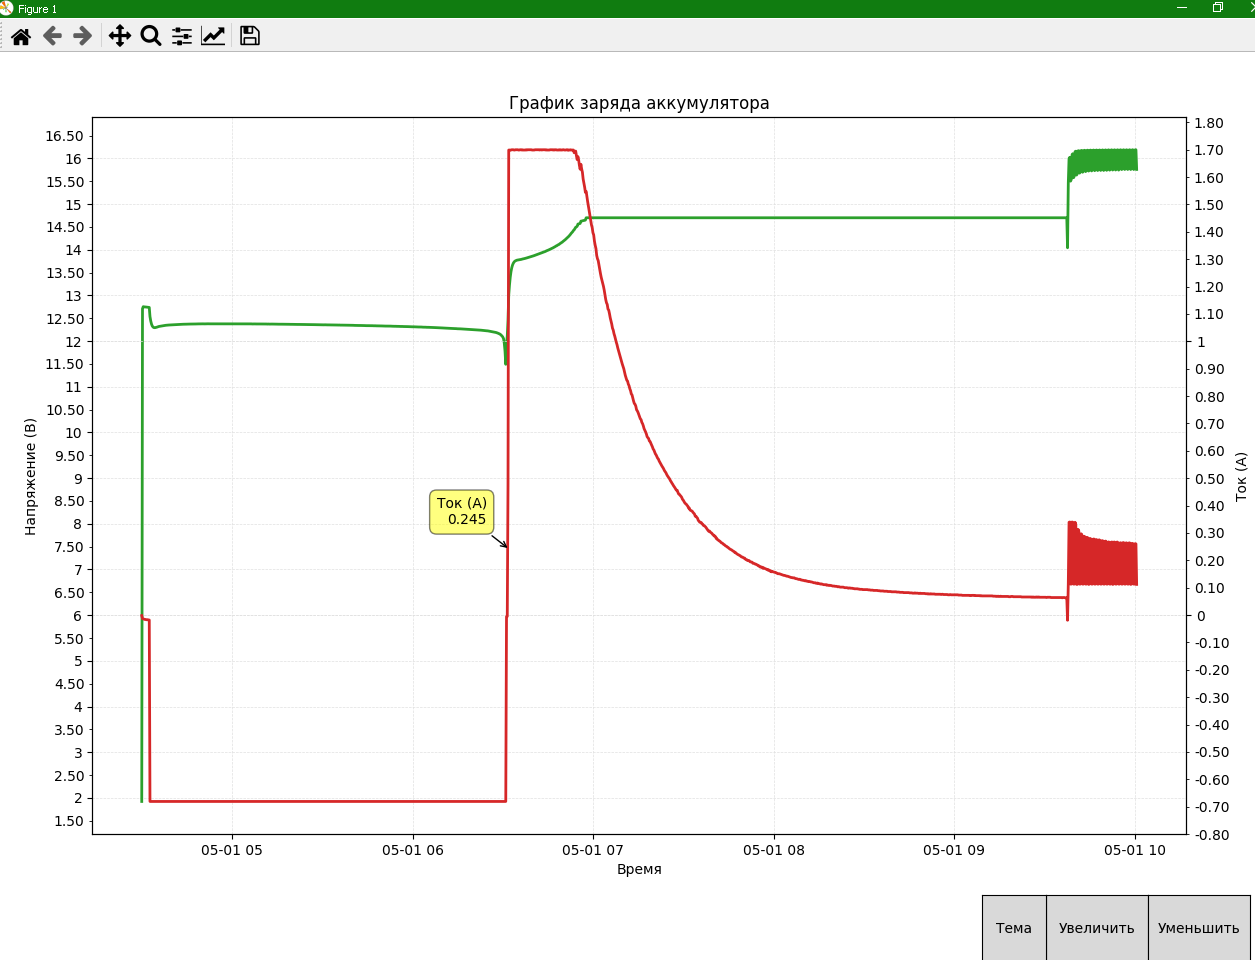Click the Время axis label
This screenshot has height=960, width=1255.
pos(639,869)
